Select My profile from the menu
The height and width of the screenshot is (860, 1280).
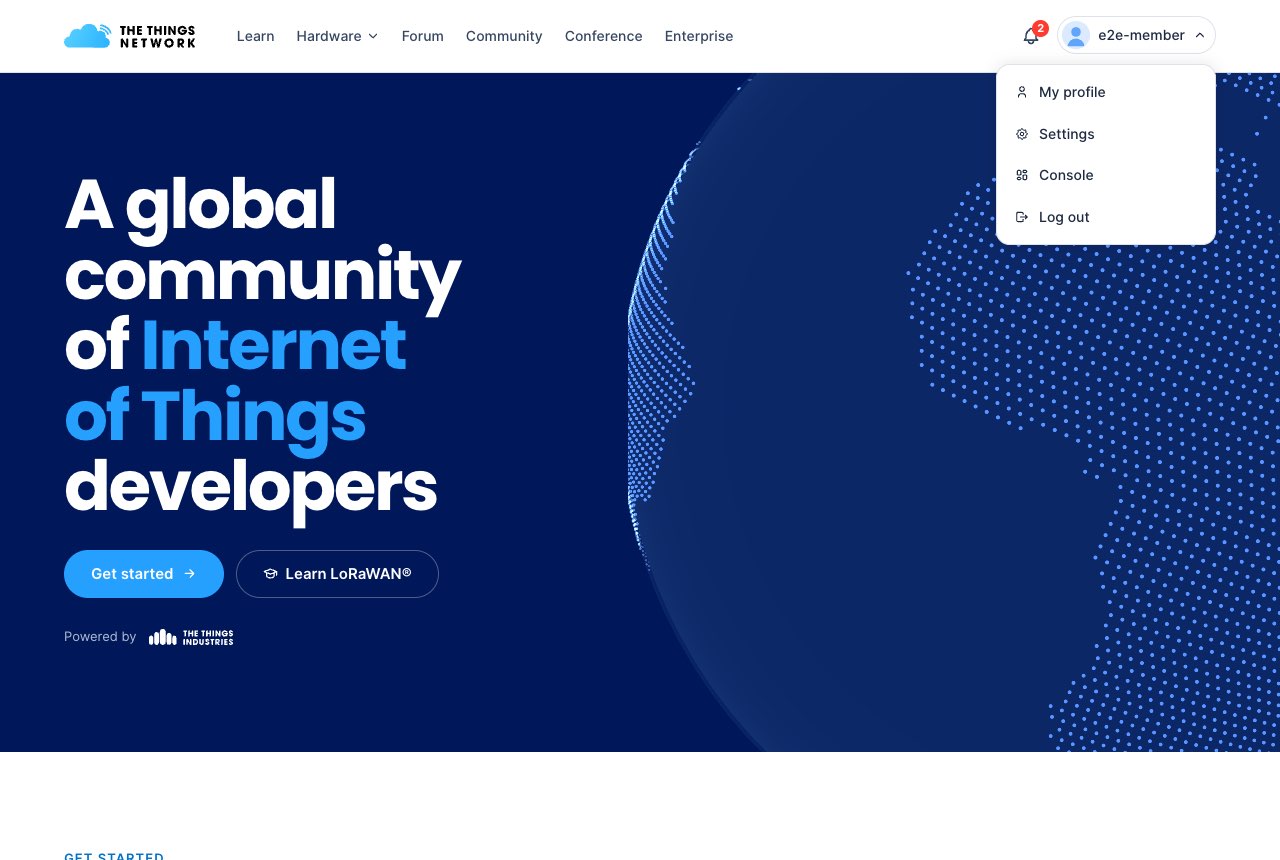click(1106, 92)
